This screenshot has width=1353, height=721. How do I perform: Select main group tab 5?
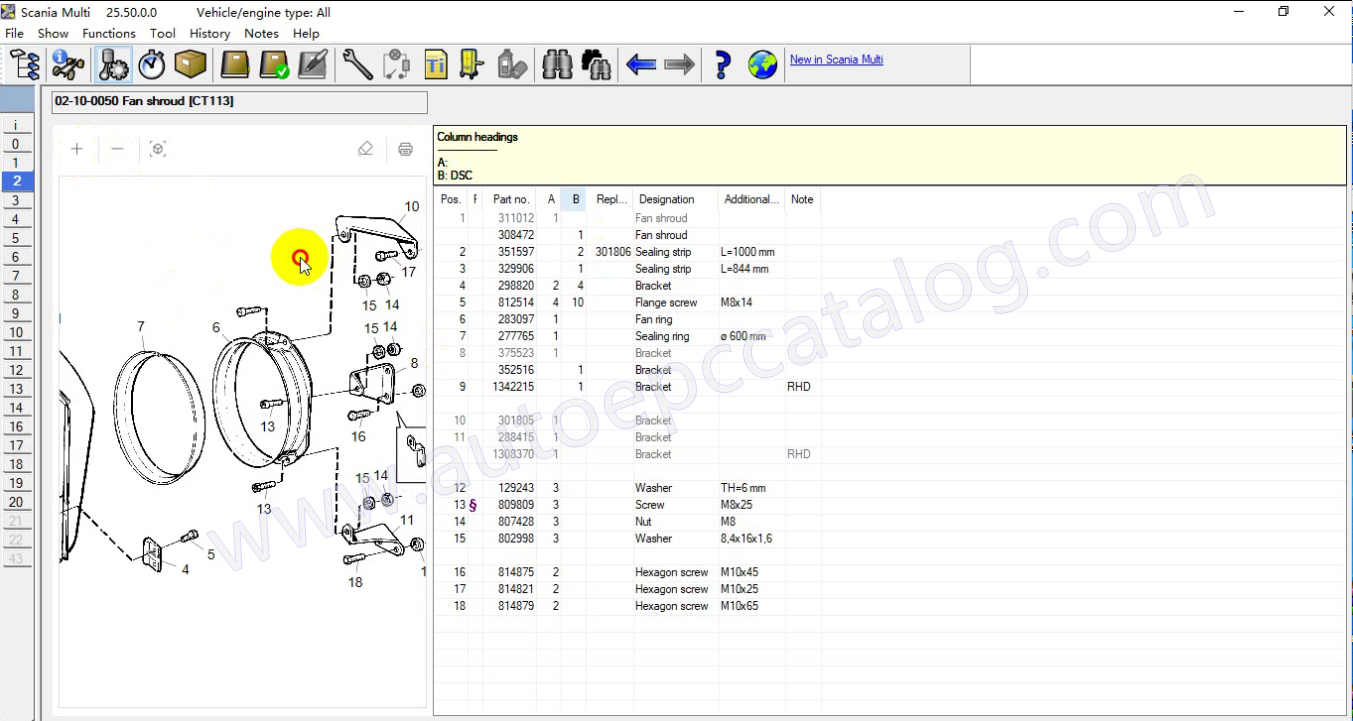coord(16,238)
